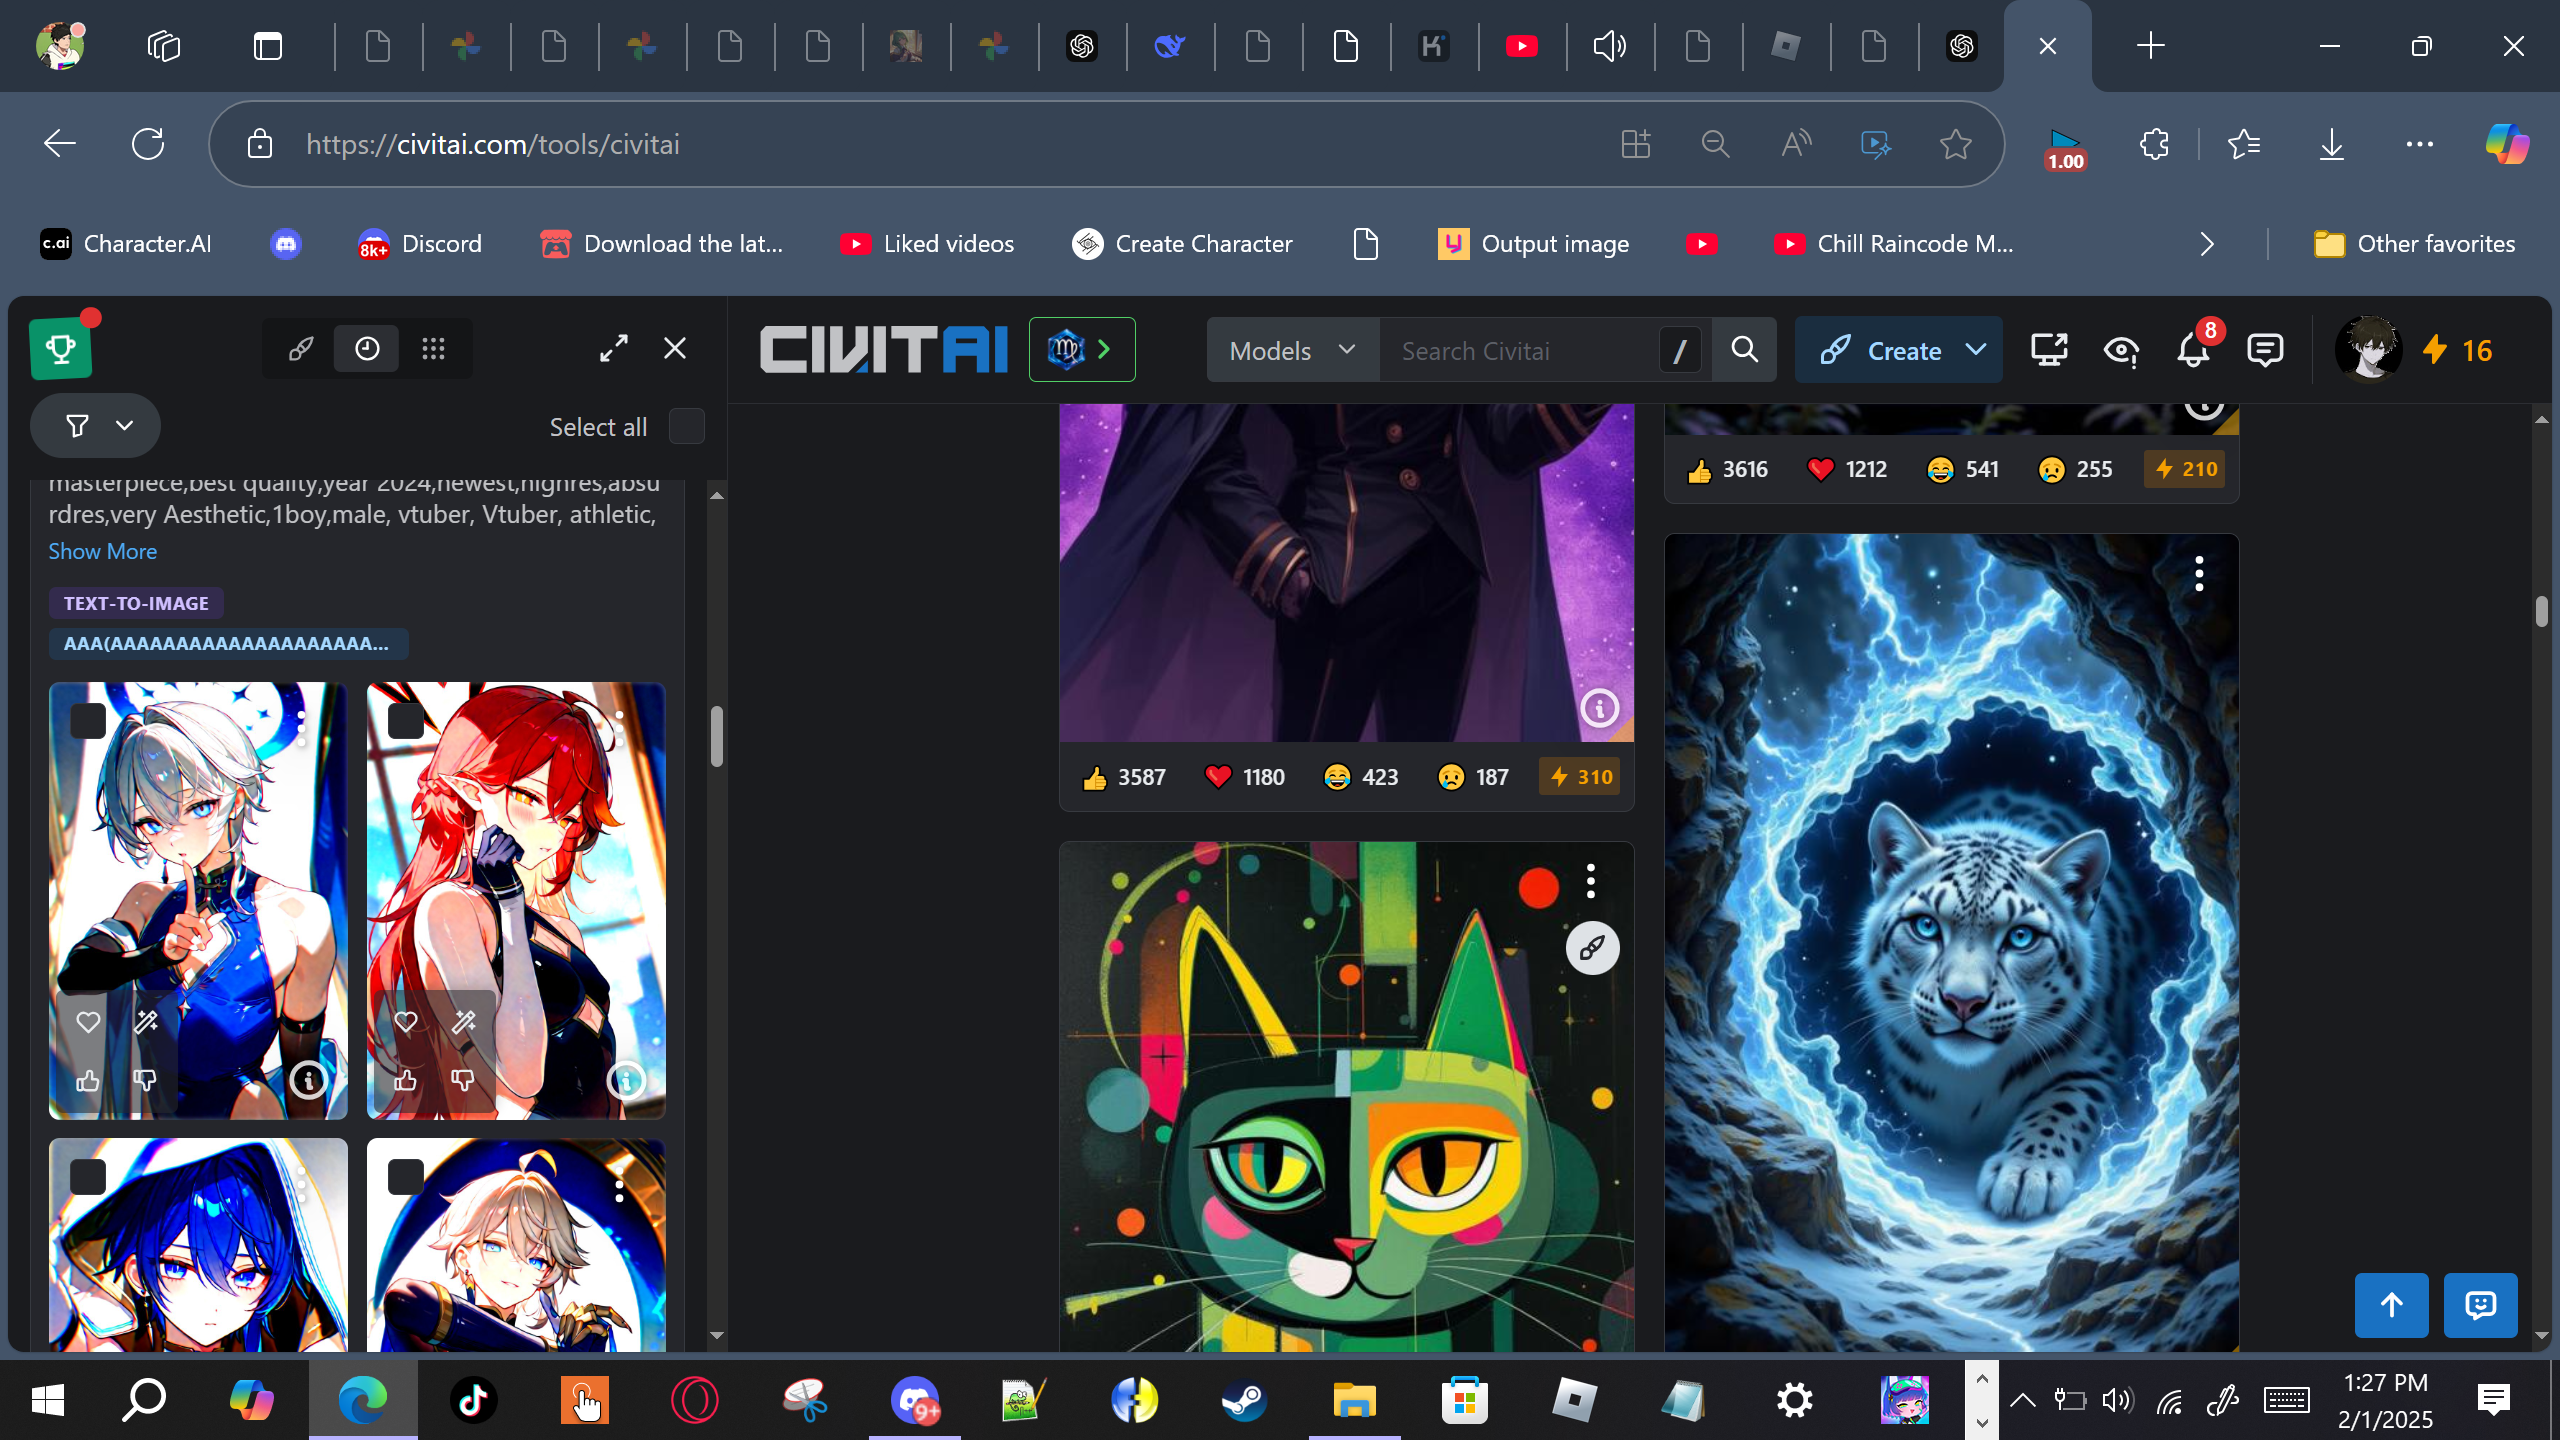Open the chat messages icon in header
2560x1440 pixels.
pyautogui.click(x=2264, y=350)
